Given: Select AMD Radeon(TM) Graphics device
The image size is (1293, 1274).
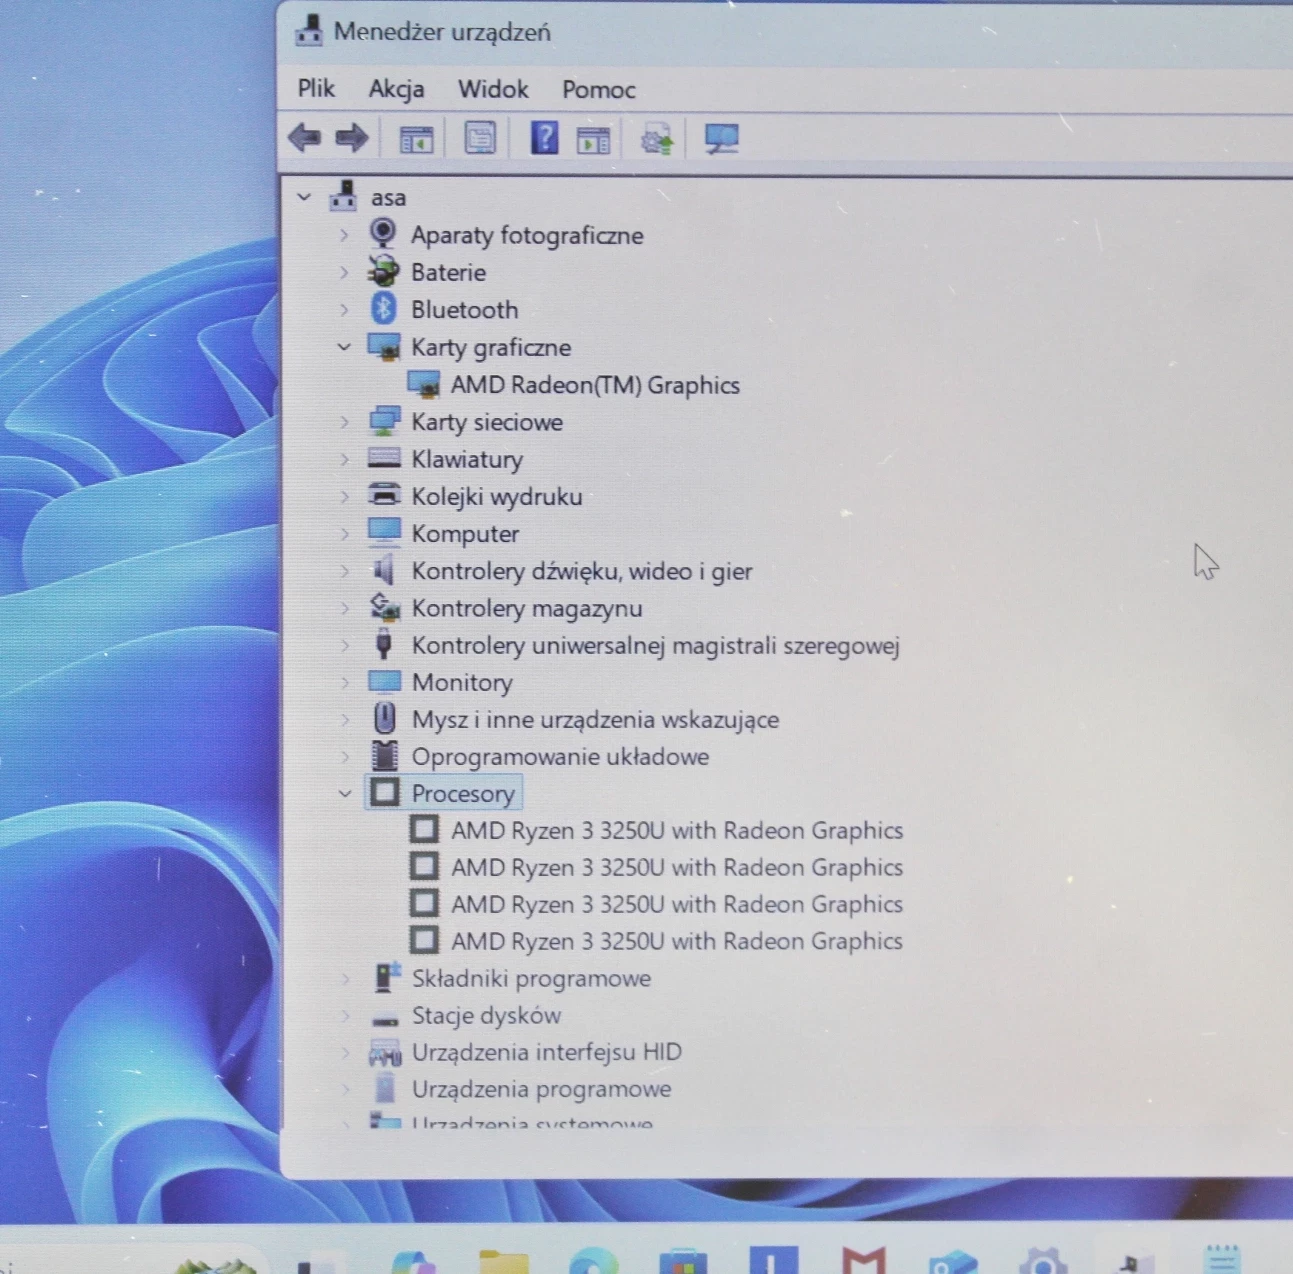Looking at the screenshot, I should click(595, 385).
